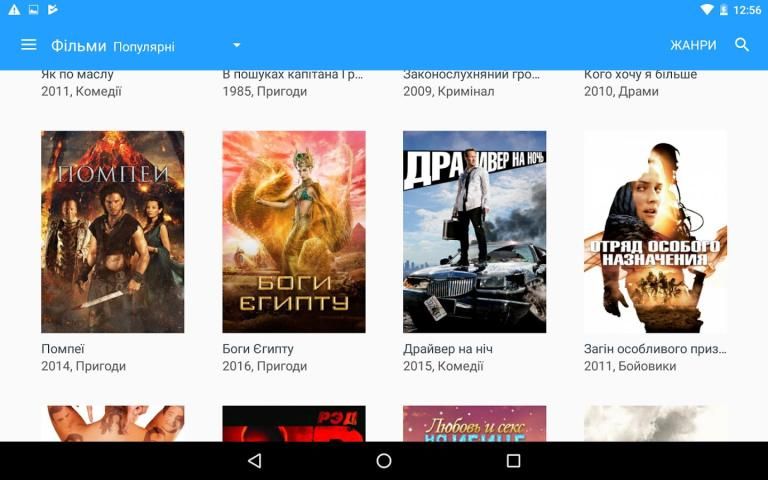
Task: Tap the warning notification icon in status bar
Action: click(x=14, y=10)
